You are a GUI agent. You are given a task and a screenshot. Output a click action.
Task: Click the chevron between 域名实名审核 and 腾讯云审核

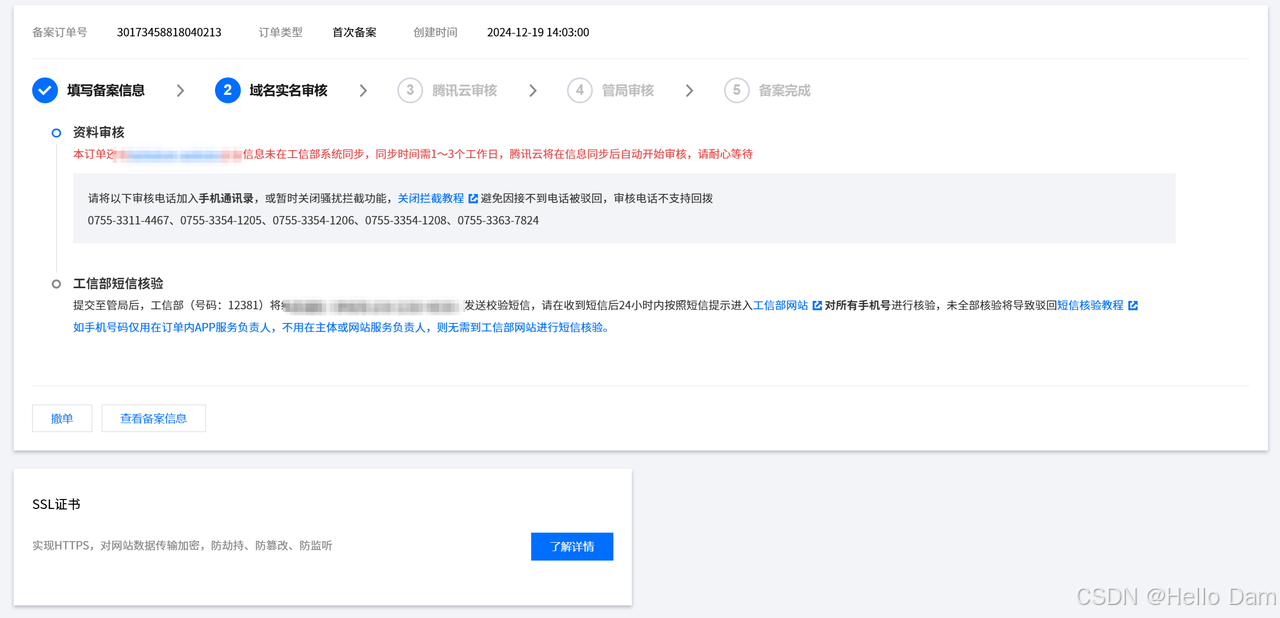coord(362,90)
